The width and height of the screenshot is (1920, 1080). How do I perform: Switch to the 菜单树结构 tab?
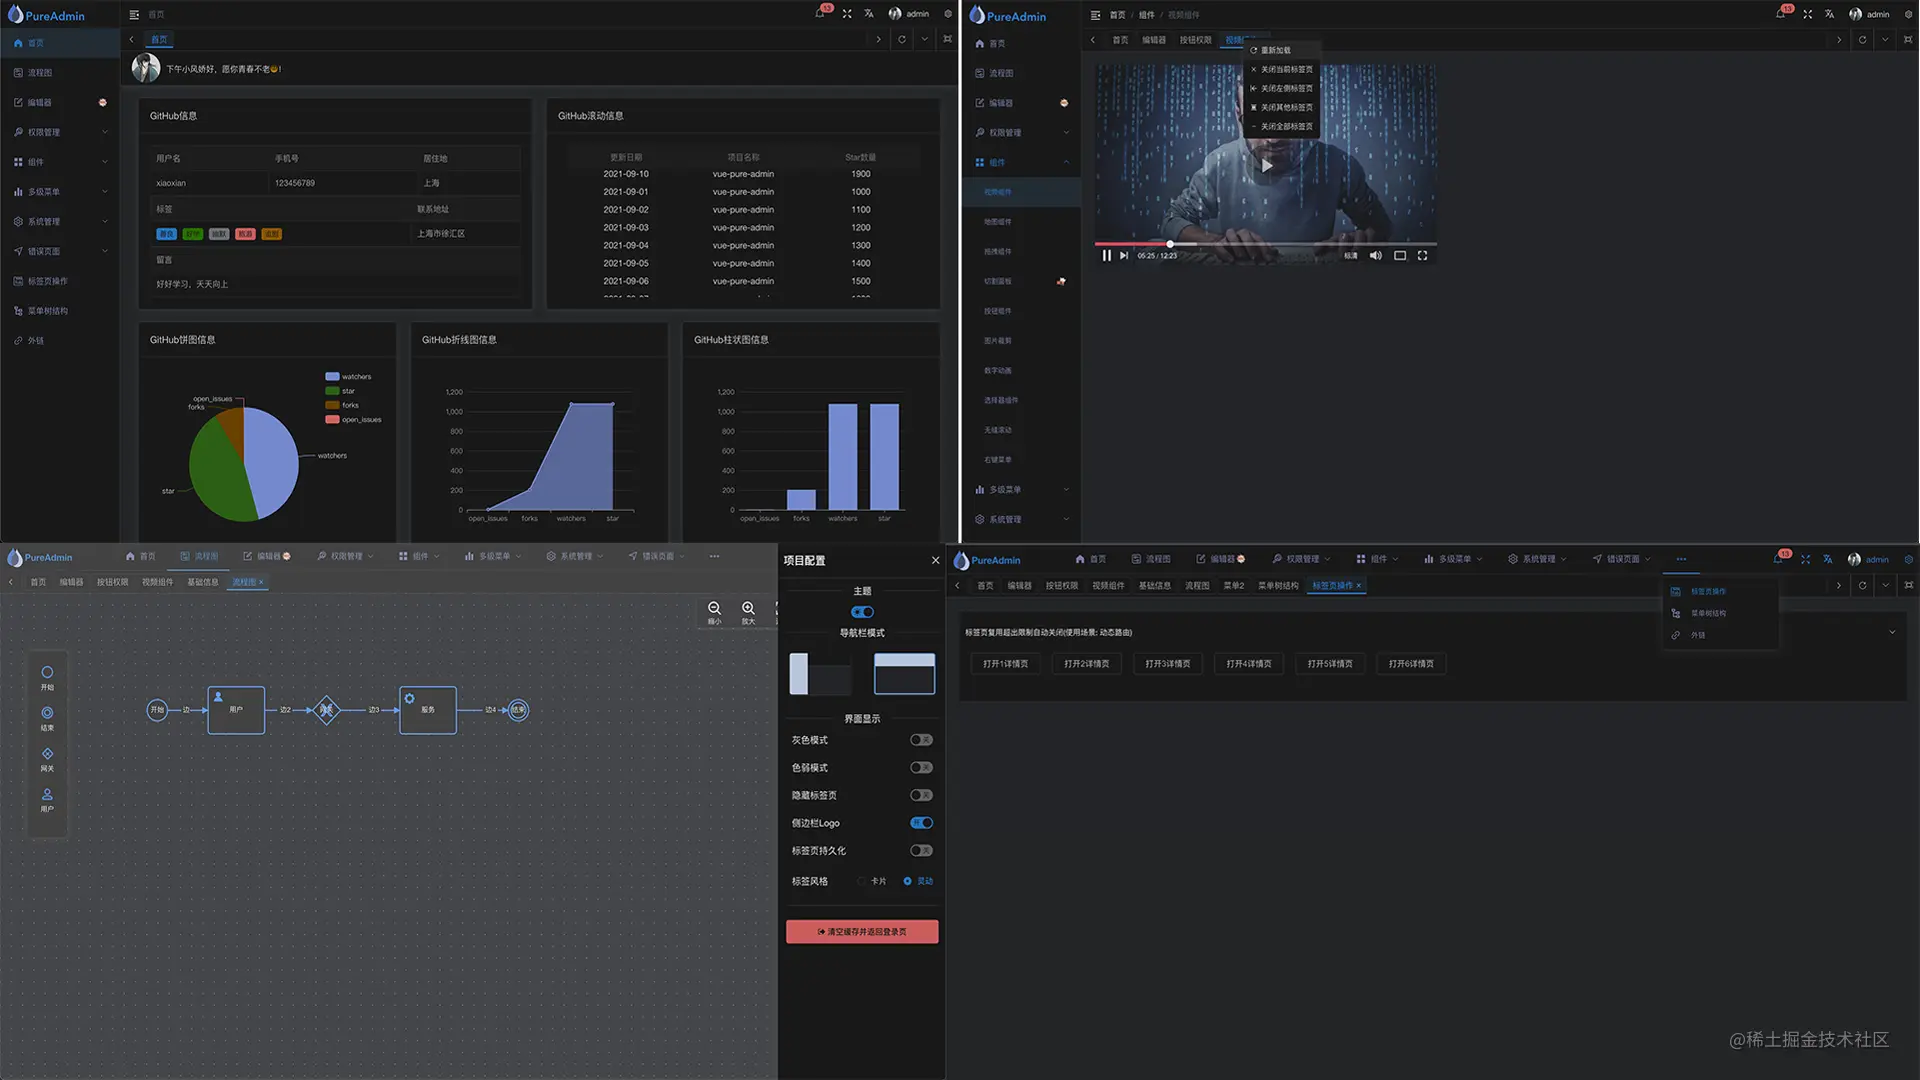point(1277,586)
